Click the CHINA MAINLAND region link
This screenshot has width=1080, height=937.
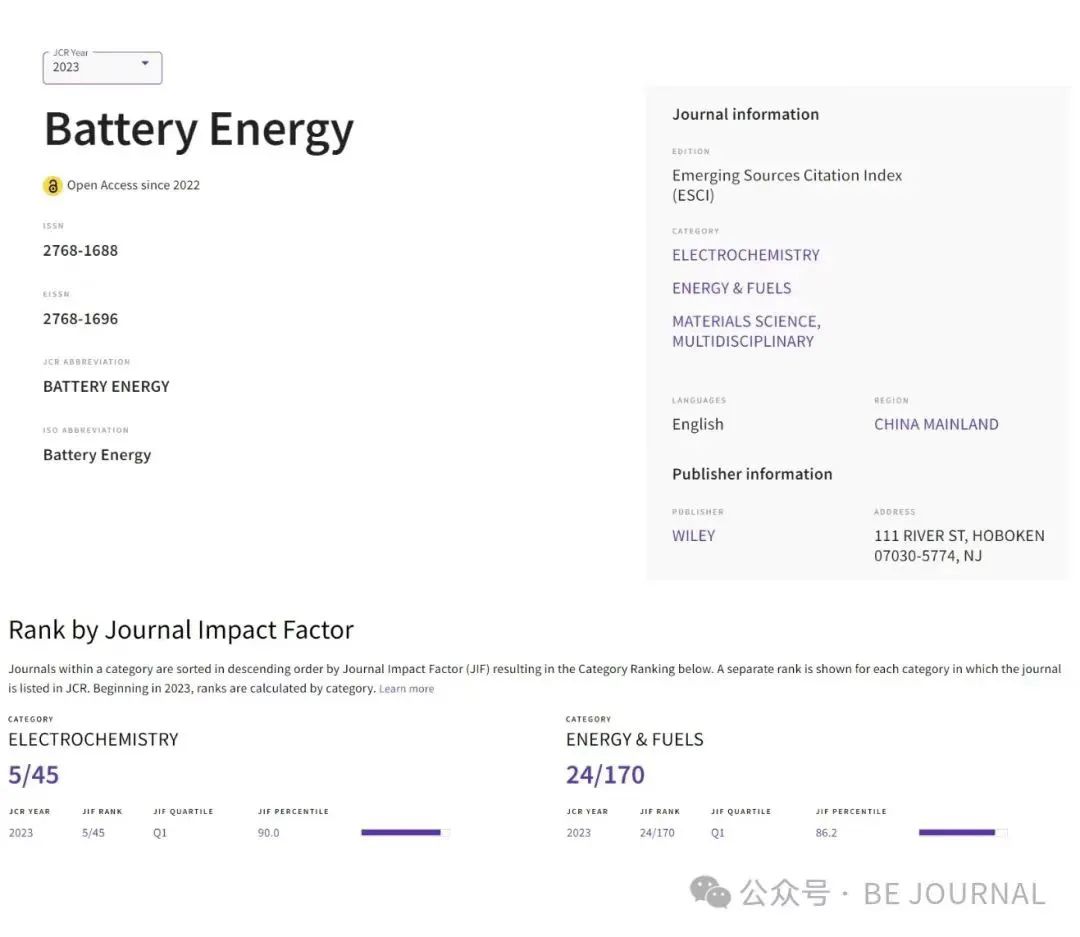[x=935, y=424]
